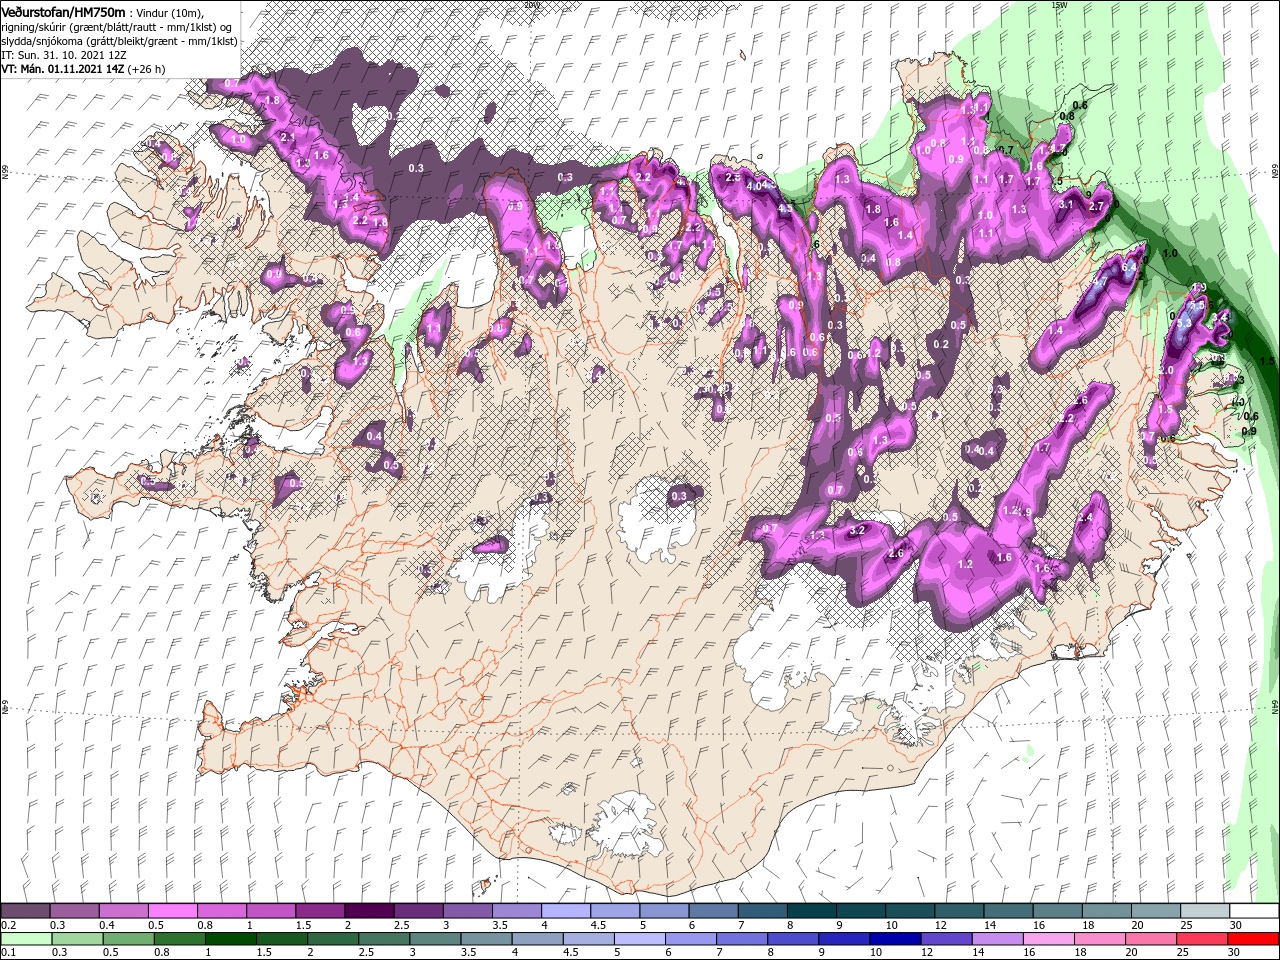
Task: Click the 2.7 precipitation value on the map
Action: tap(1096, 206)
